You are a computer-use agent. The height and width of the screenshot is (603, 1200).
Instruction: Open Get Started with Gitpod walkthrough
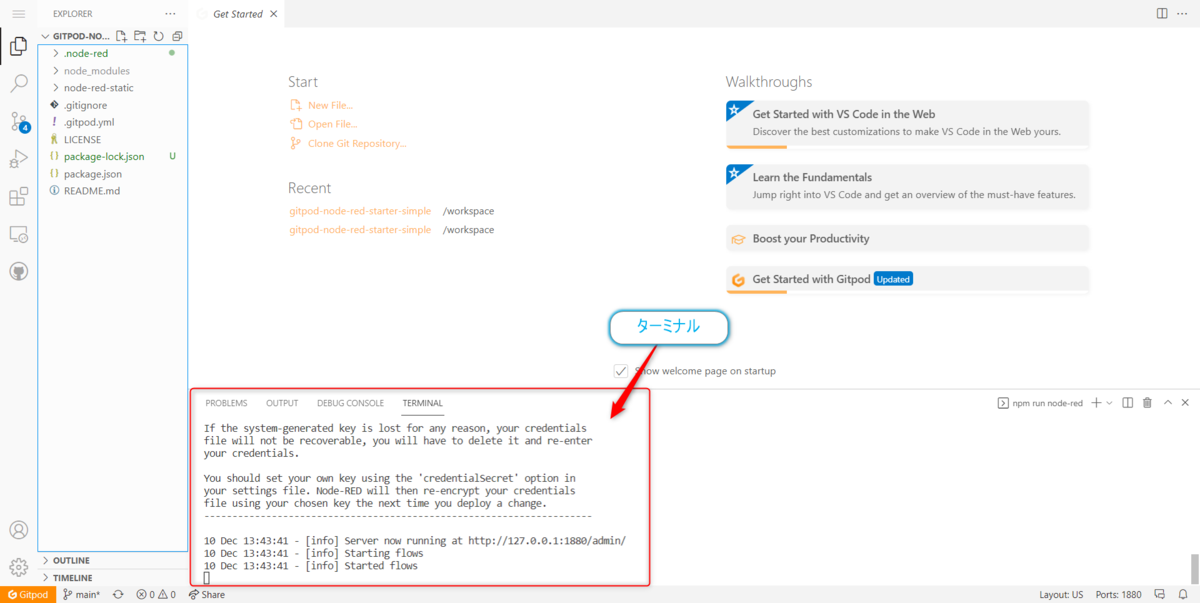[907, 280]
